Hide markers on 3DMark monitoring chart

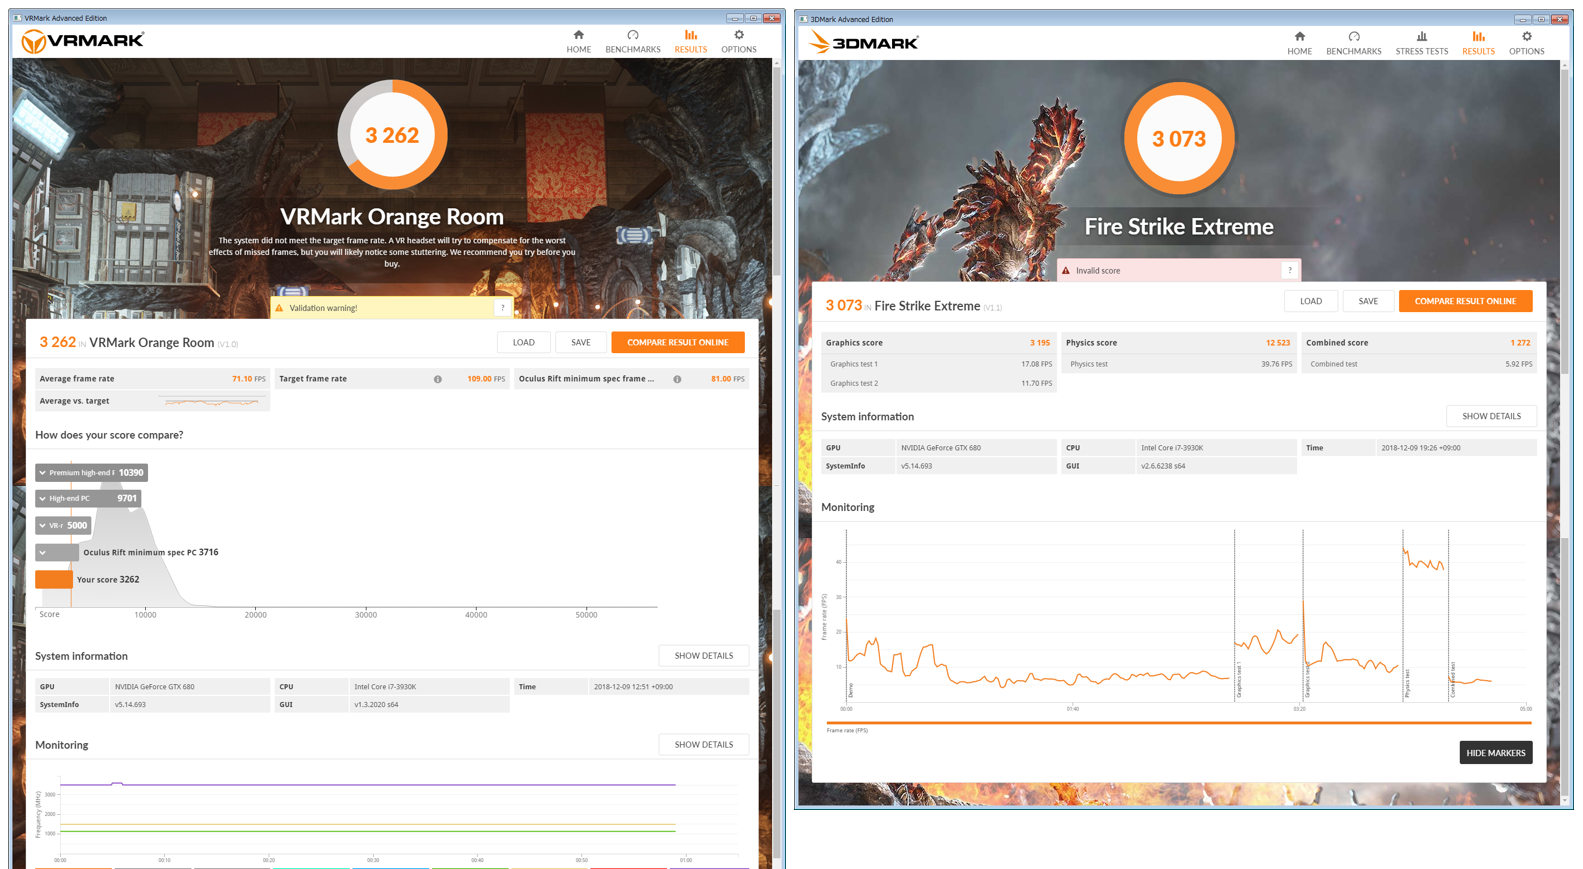[x=1496, y=753]
